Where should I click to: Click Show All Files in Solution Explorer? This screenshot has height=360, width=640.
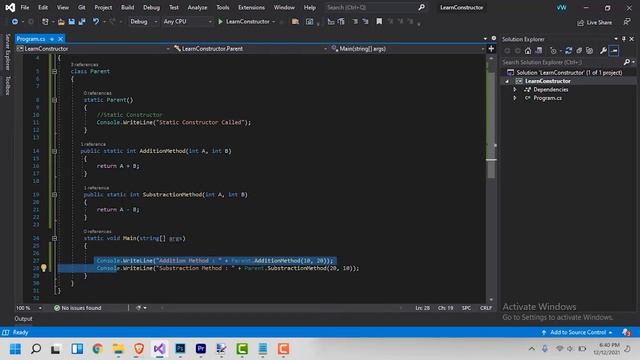click(589, 51)
